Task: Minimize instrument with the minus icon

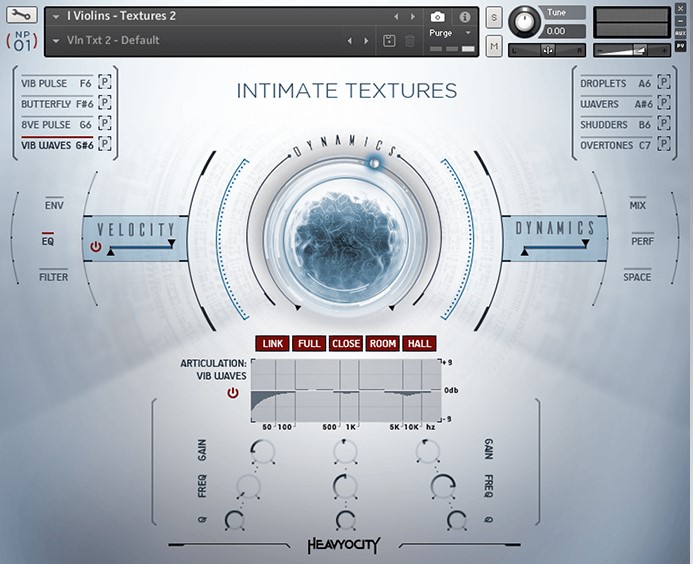Action: [x=681, y=21]
